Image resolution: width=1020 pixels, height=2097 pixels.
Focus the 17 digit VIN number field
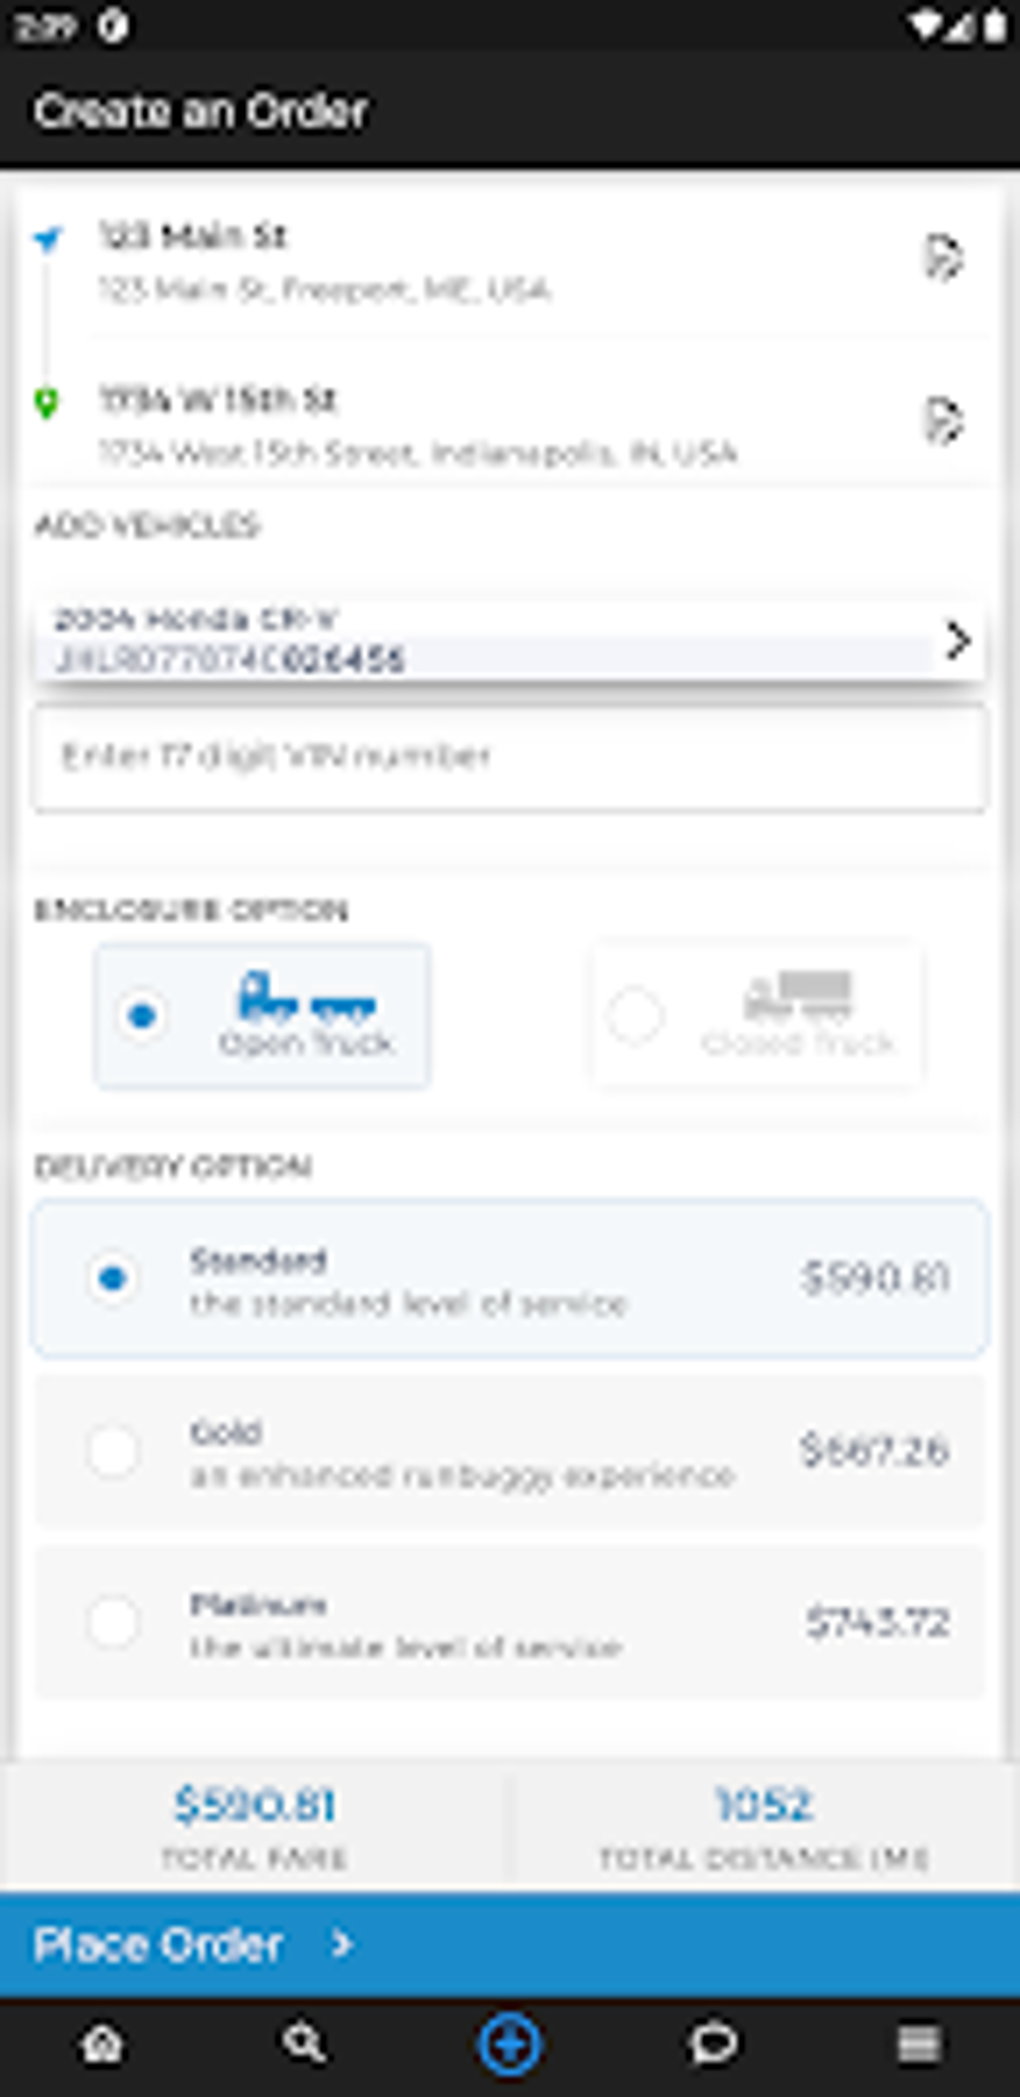tap(510, 756)
